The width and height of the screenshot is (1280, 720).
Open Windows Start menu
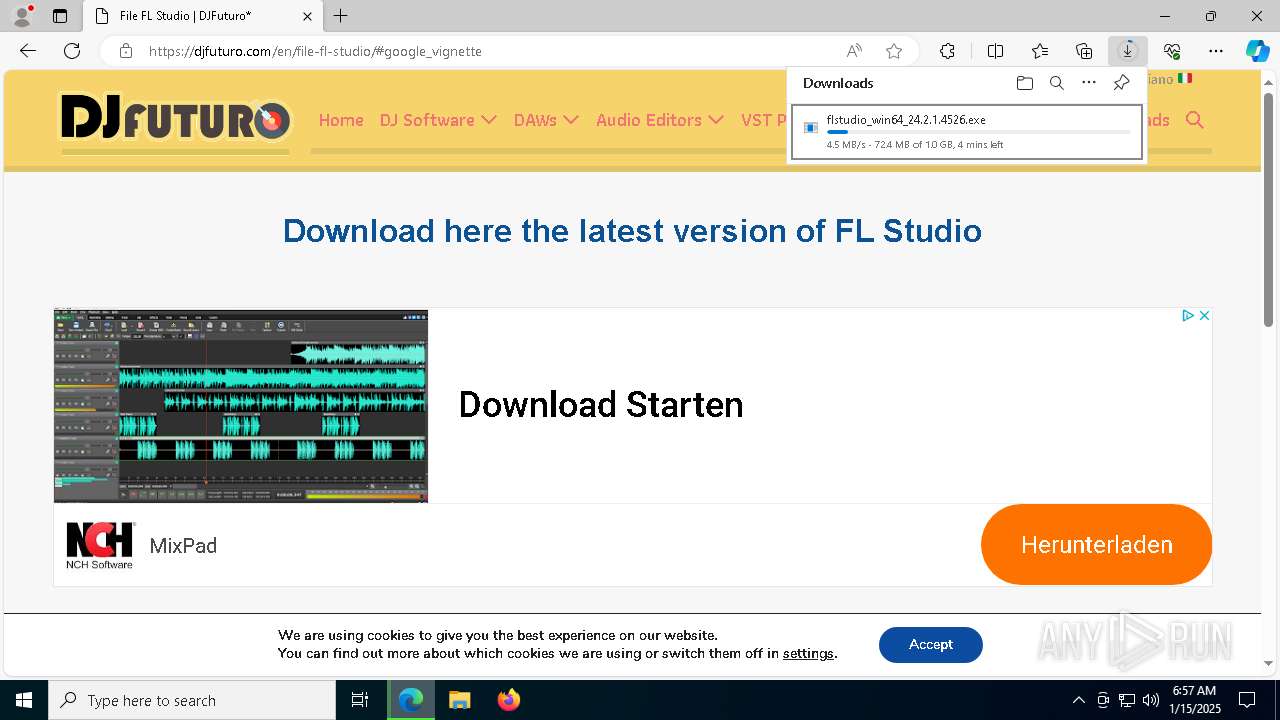24,700
